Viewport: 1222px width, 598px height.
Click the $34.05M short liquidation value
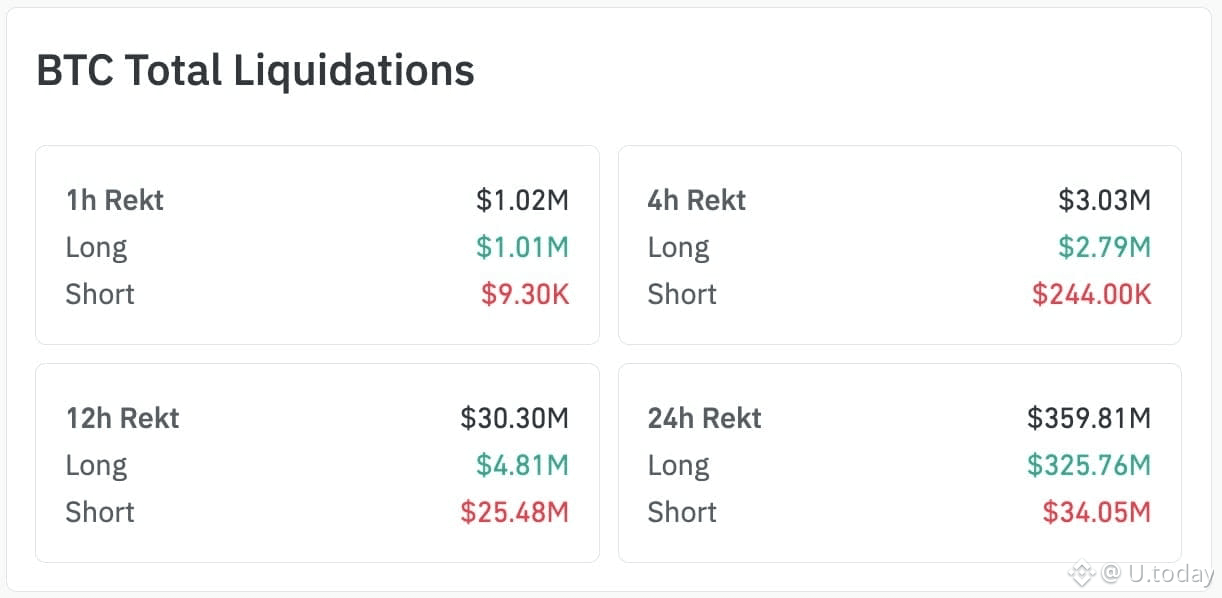click(1096, 512)
